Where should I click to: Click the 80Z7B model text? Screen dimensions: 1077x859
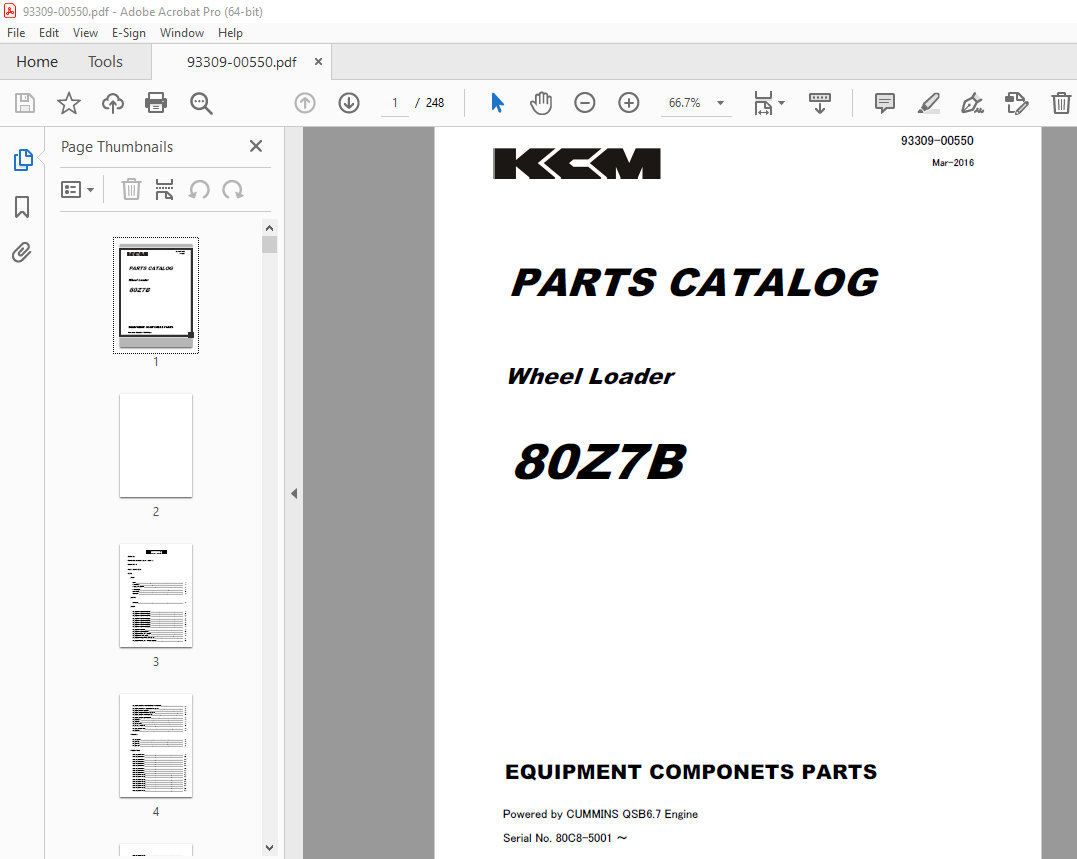(x=600, y=461)
